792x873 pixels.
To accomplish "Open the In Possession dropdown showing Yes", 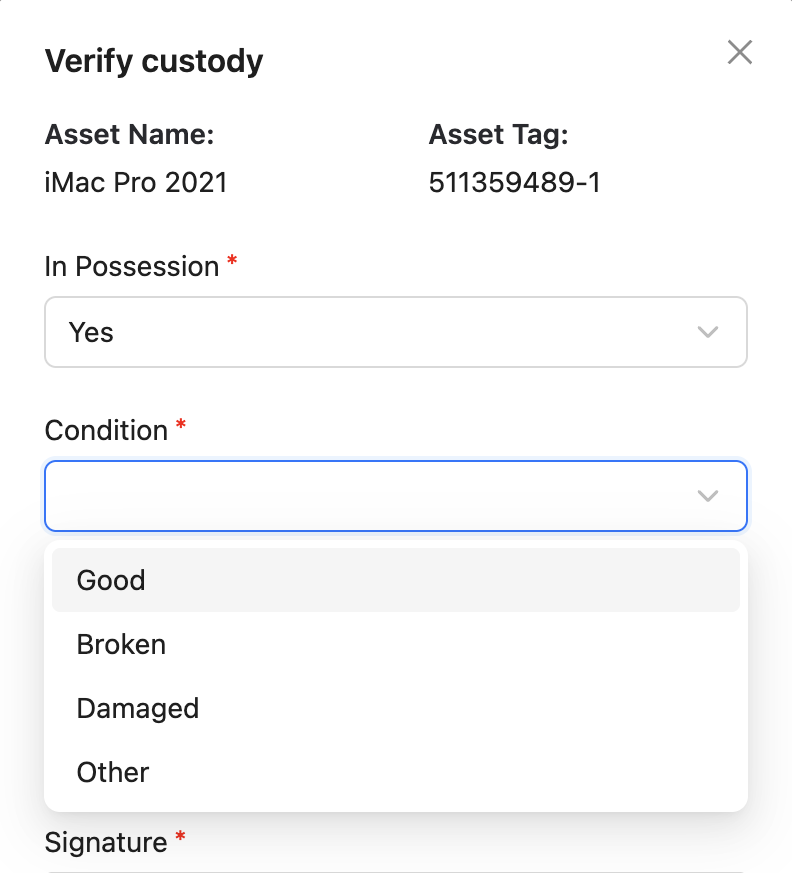I will coord(396,332).
